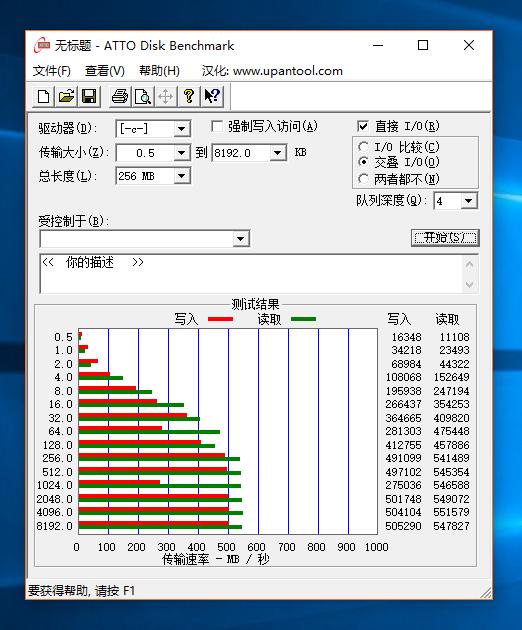Minimize the ATTO Disk Benchmark window

click(x=378, y=45)
